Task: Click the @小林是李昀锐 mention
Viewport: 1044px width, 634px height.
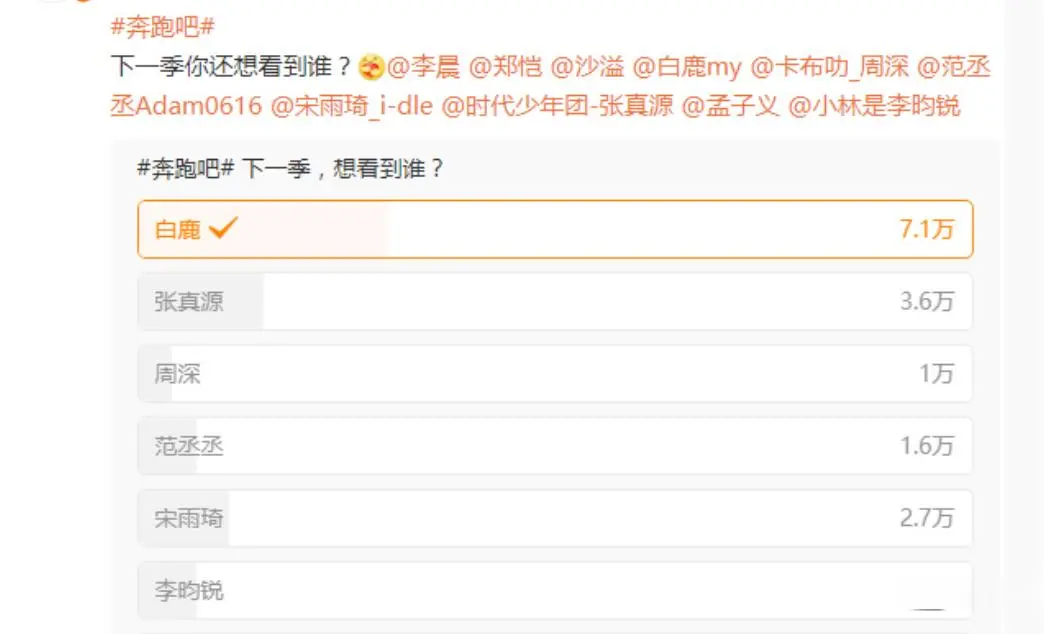Action: tap(874, 106)
